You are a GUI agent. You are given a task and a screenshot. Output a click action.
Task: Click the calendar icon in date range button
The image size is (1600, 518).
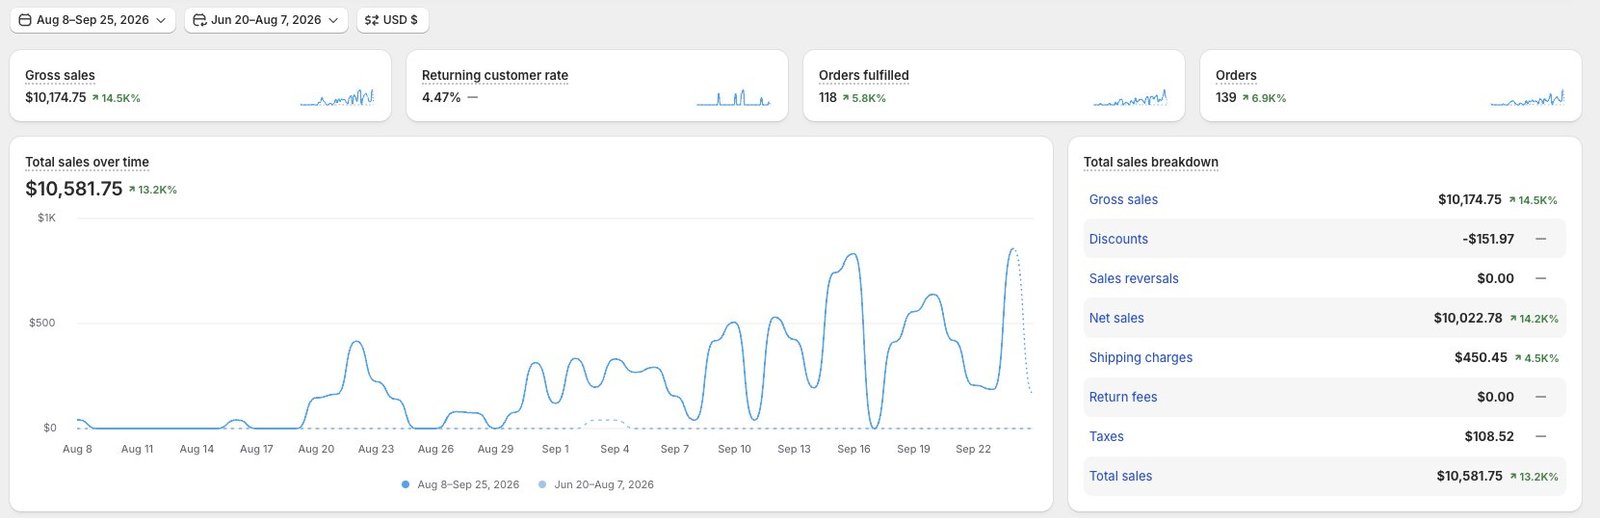(25, 20)
